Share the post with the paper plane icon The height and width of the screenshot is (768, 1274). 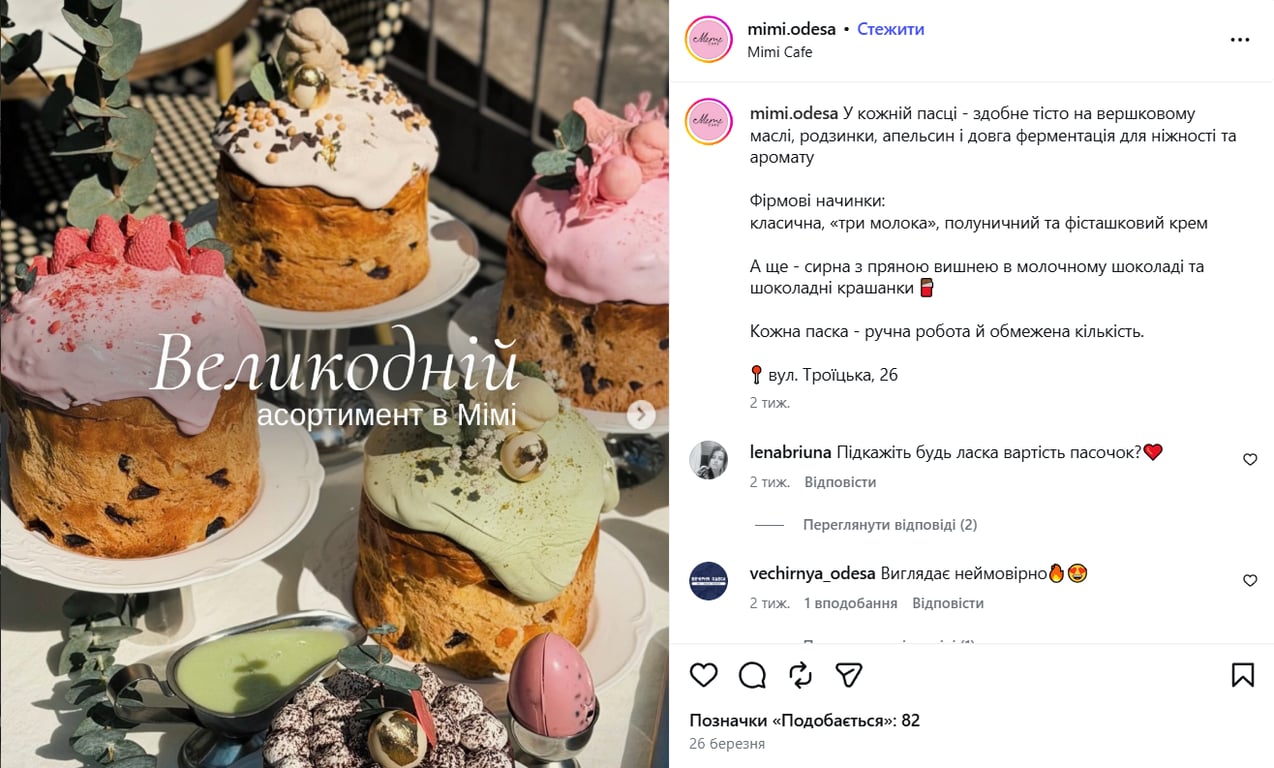(x=849, y=675)
